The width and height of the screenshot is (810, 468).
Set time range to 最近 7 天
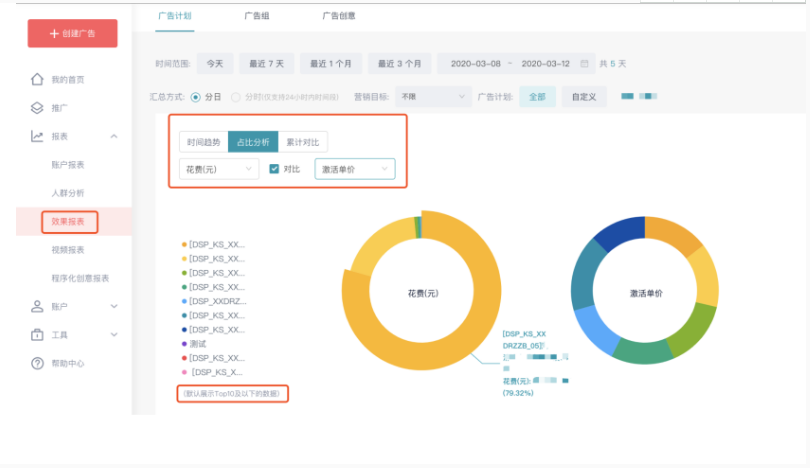point(267,64)
